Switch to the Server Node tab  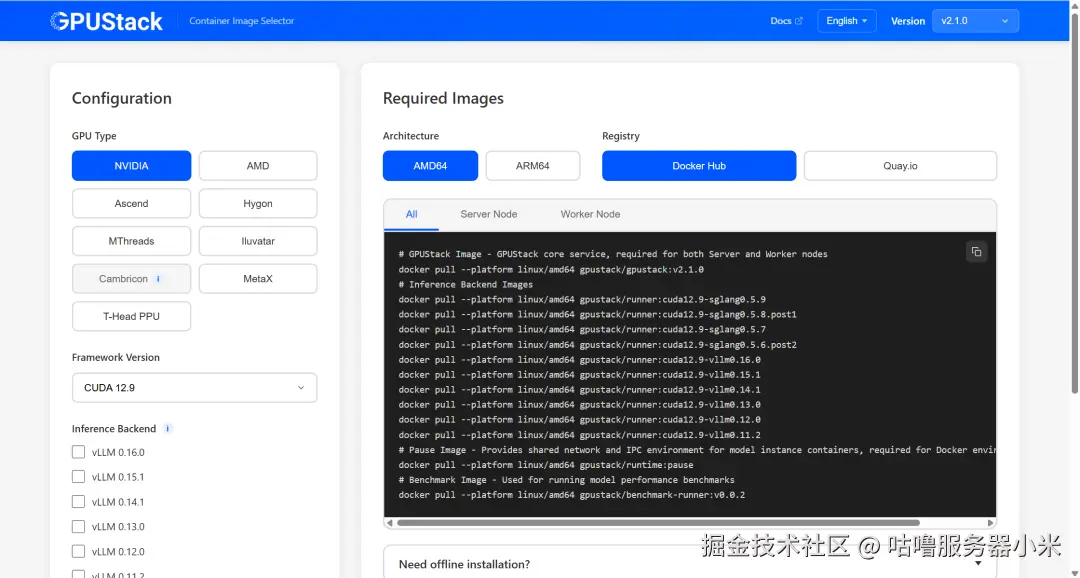pos(489,214)
